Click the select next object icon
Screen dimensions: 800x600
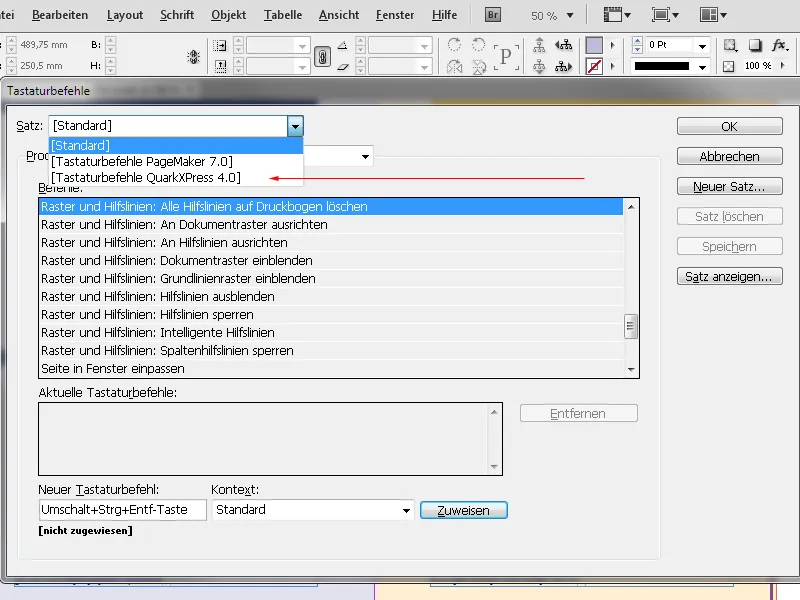point(563,66)
